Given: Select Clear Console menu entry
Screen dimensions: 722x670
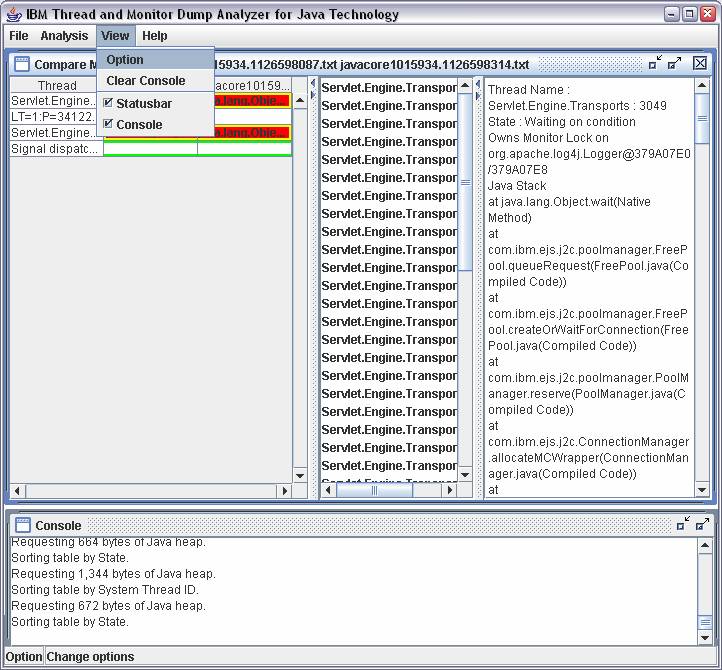Looking at the screenshot, I should [155, 81].
